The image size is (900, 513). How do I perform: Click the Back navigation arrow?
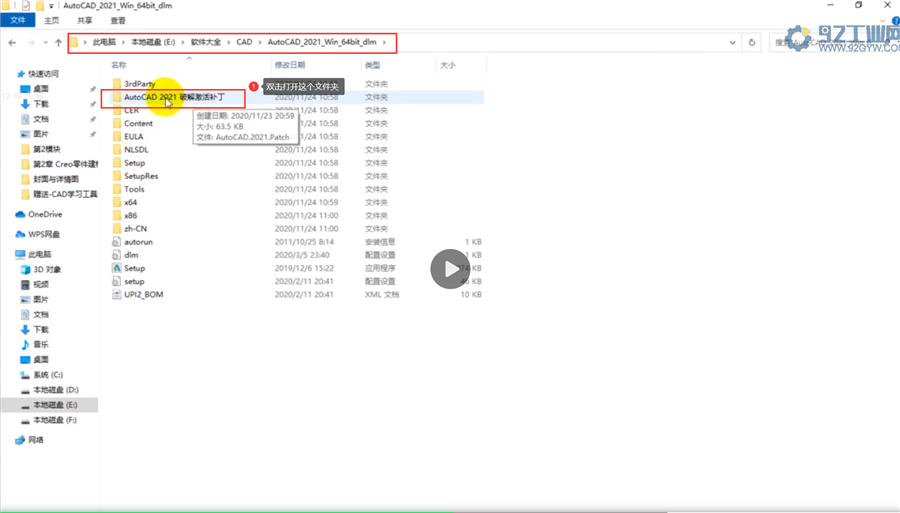click(13, 42)
